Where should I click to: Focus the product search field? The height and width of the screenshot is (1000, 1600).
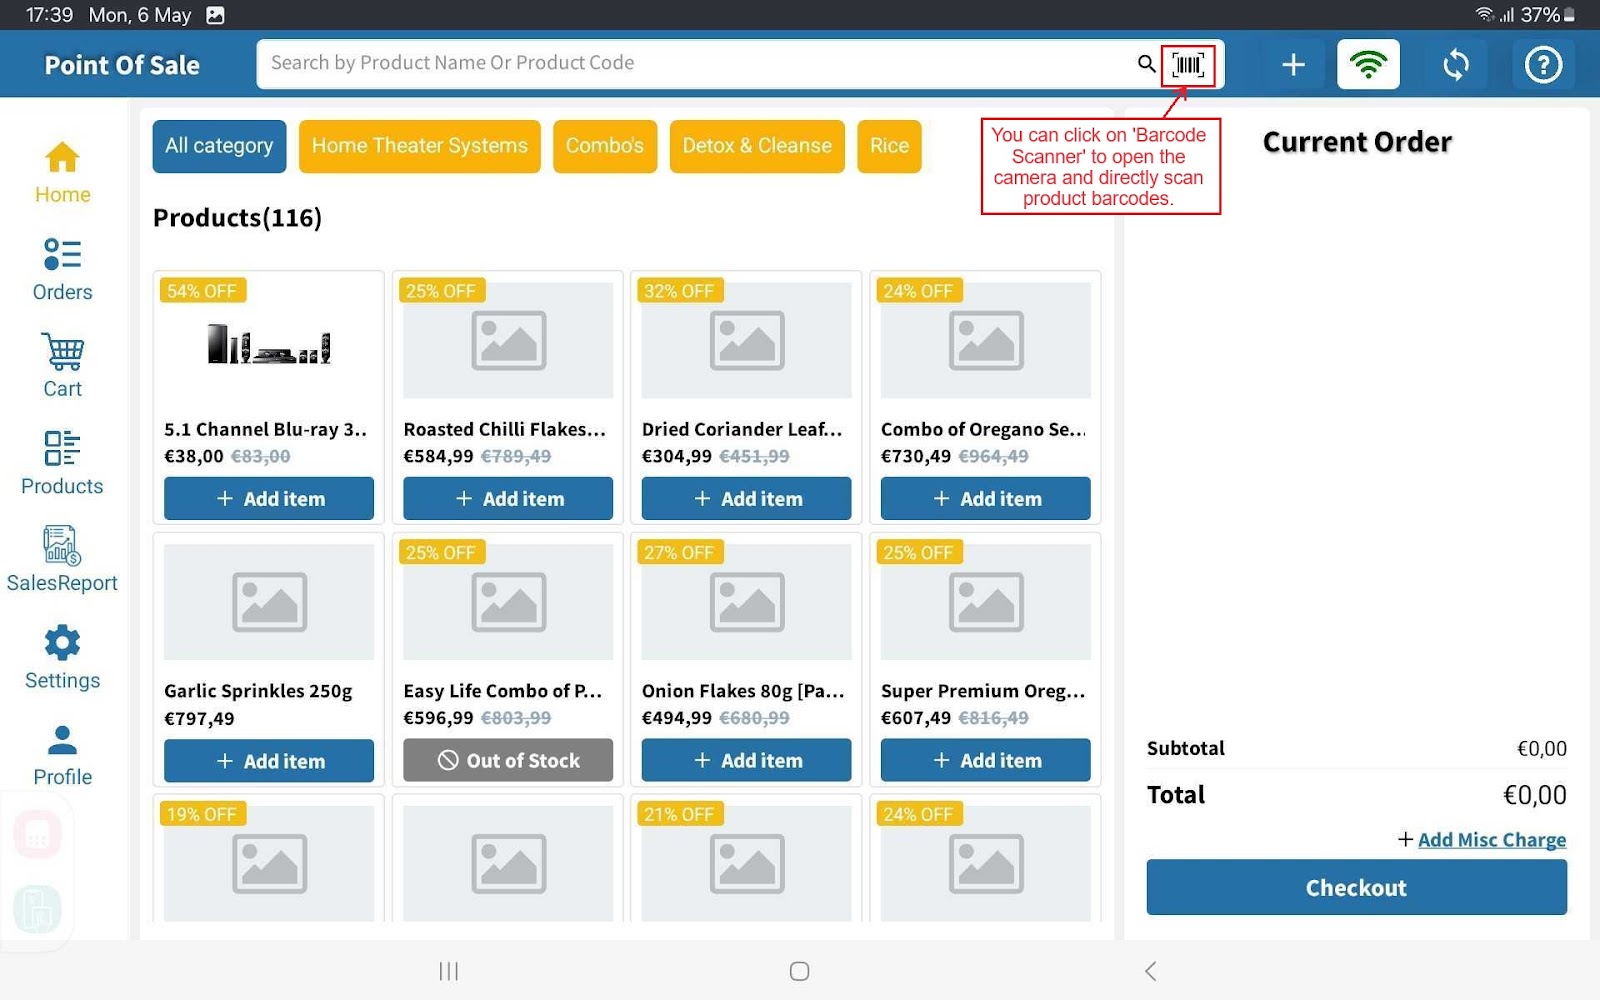(690, 64)
